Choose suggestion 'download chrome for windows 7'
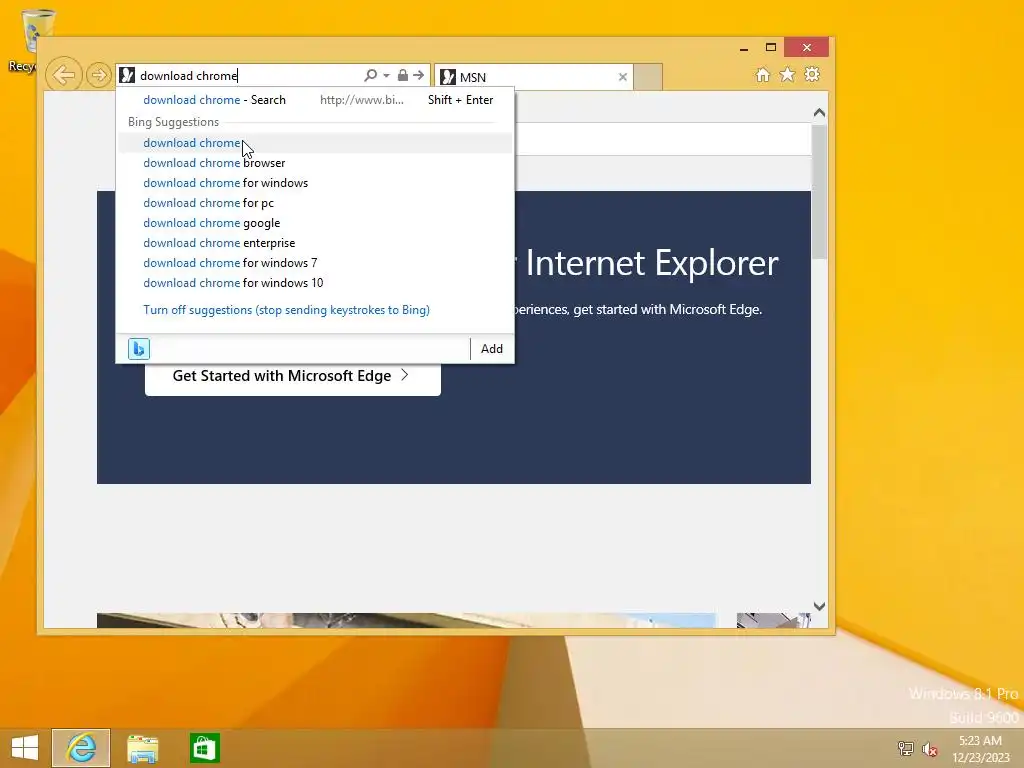Viewport: 1024px width, 768px height. click(x=315, y=263)
